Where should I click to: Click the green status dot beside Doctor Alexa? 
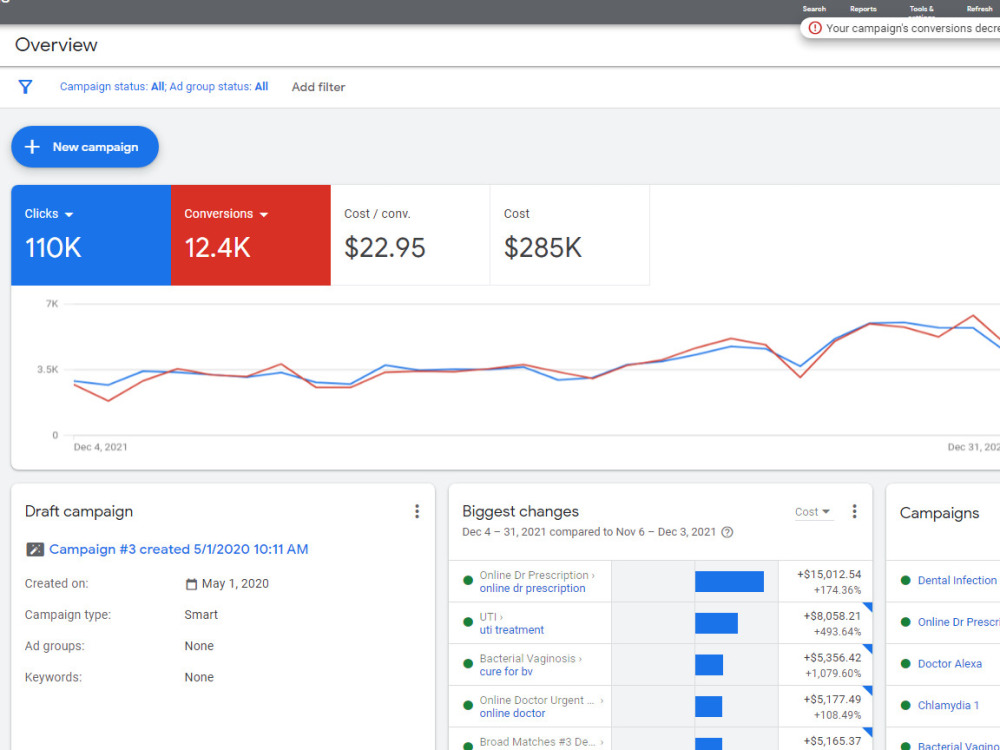(905, 664)
